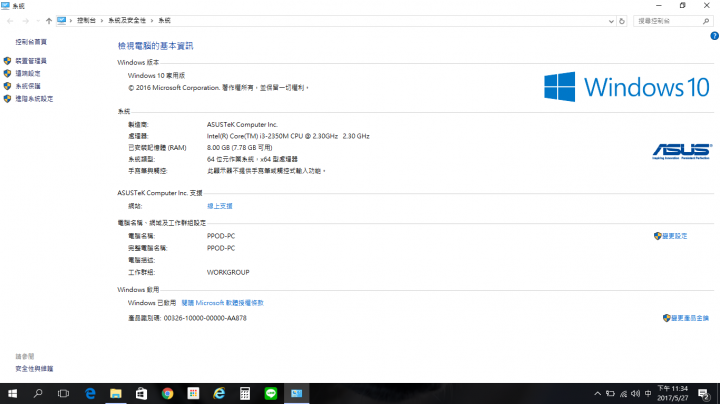This screenshot has width=720, height=404.
Task: Click the 'Windows 10 家用版' edition text
Action: (x=156, y=75)
